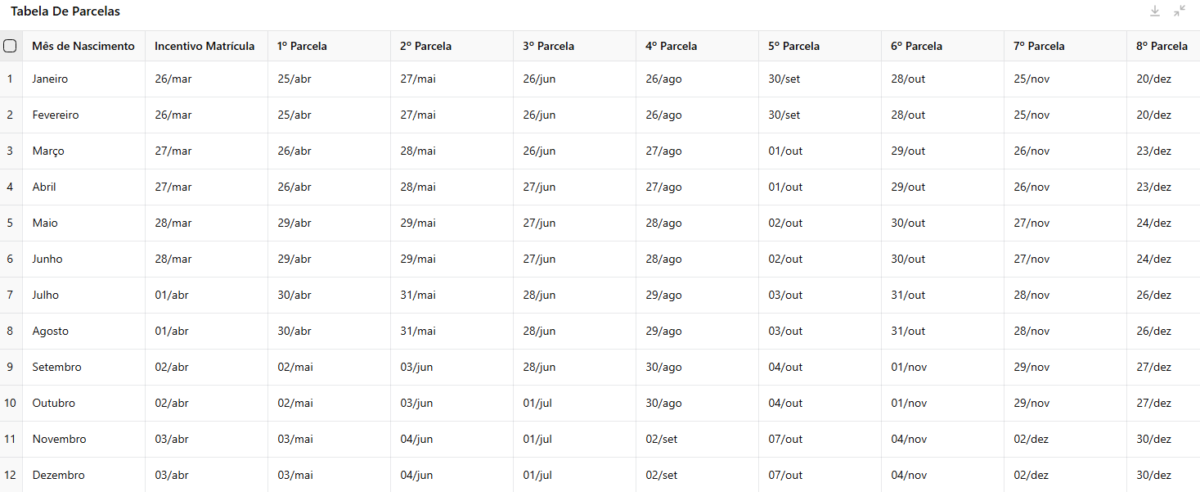1200x492 pixels.
Task: Select row number 7 for Julho
Action: coord(10,295)
